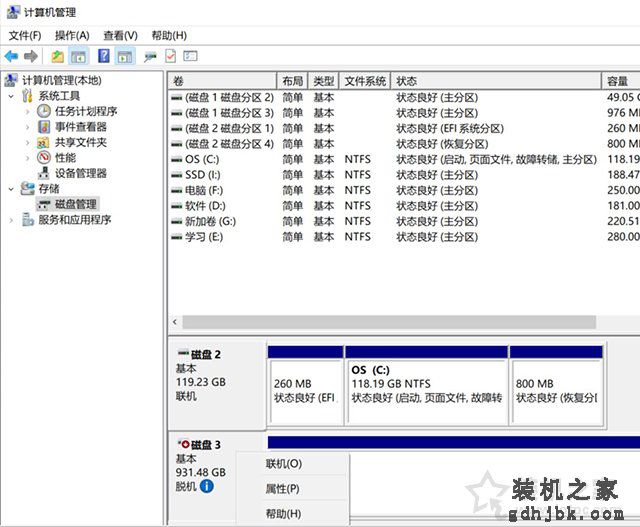640x527 pixels.
Task: Click the toolbar icon with red checkmark
Action: (x=171, y=56)
